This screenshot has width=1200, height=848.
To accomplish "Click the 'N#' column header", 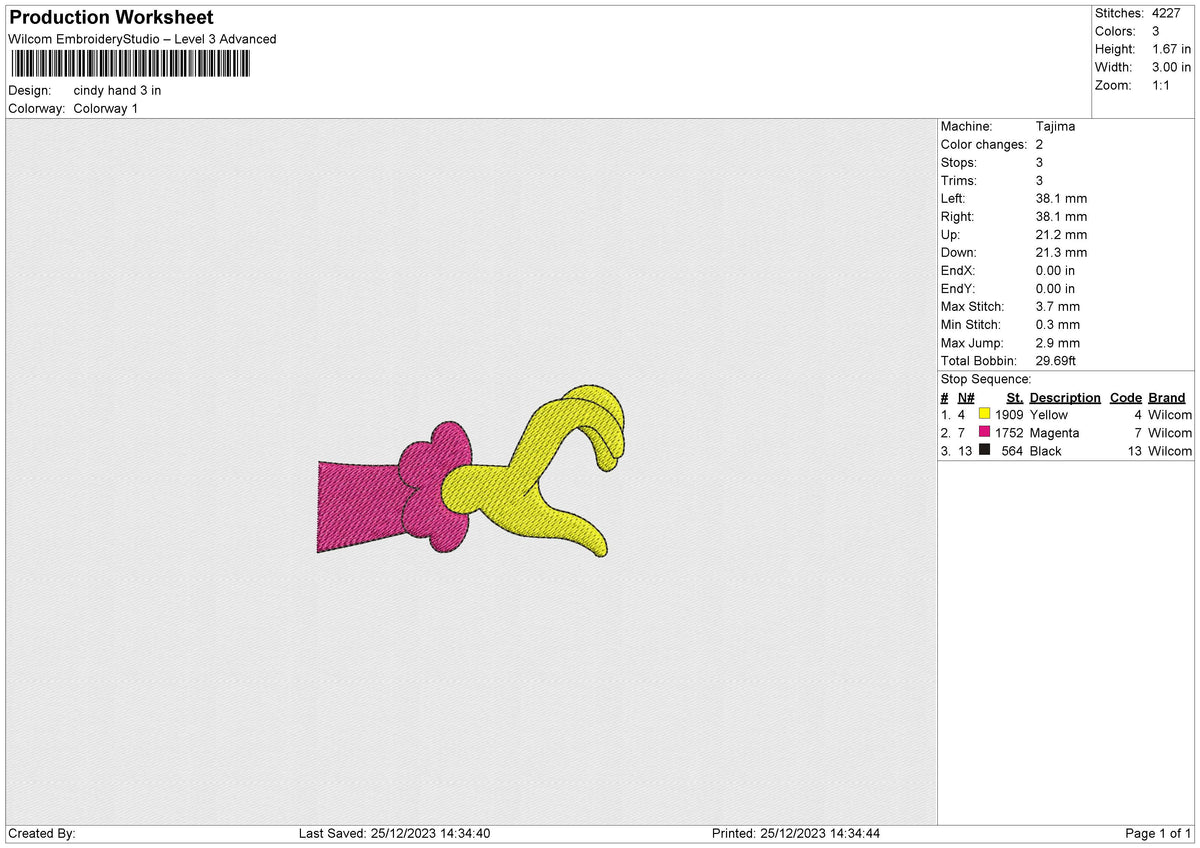I will (966, 397).
